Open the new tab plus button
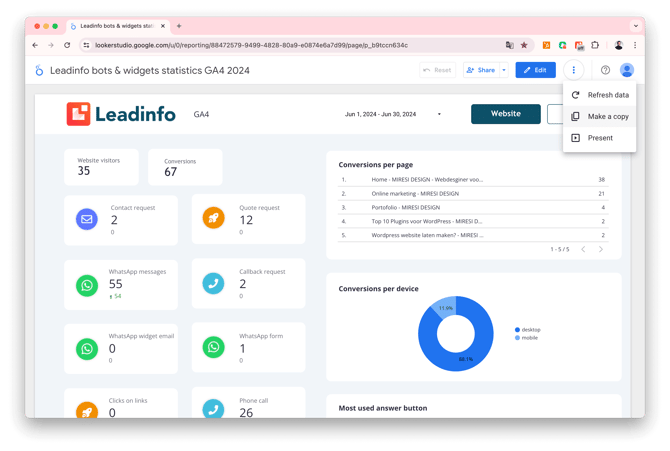 [x=179, y=26]
